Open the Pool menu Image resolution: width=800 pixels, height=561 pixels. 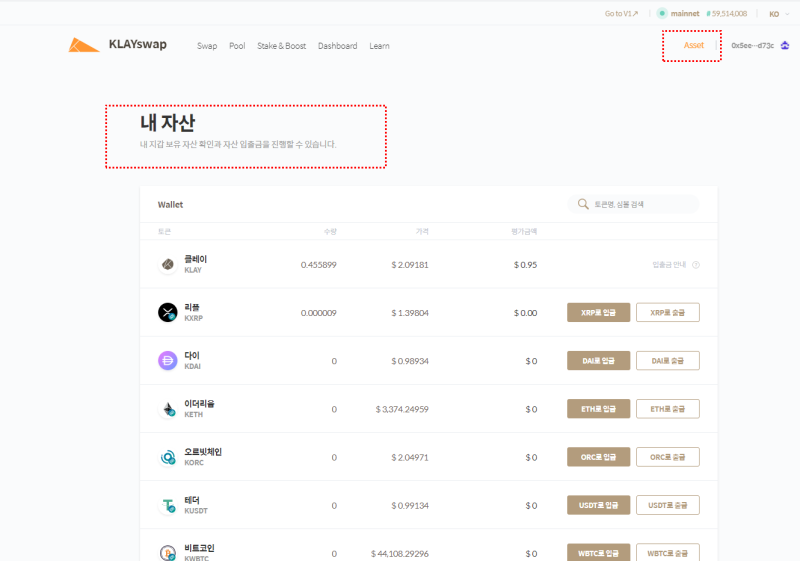point(237,46)
